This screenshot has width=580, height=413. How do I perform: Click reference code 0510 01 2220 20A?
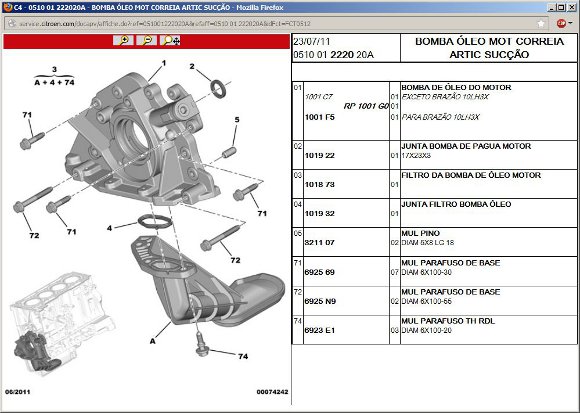333,55
